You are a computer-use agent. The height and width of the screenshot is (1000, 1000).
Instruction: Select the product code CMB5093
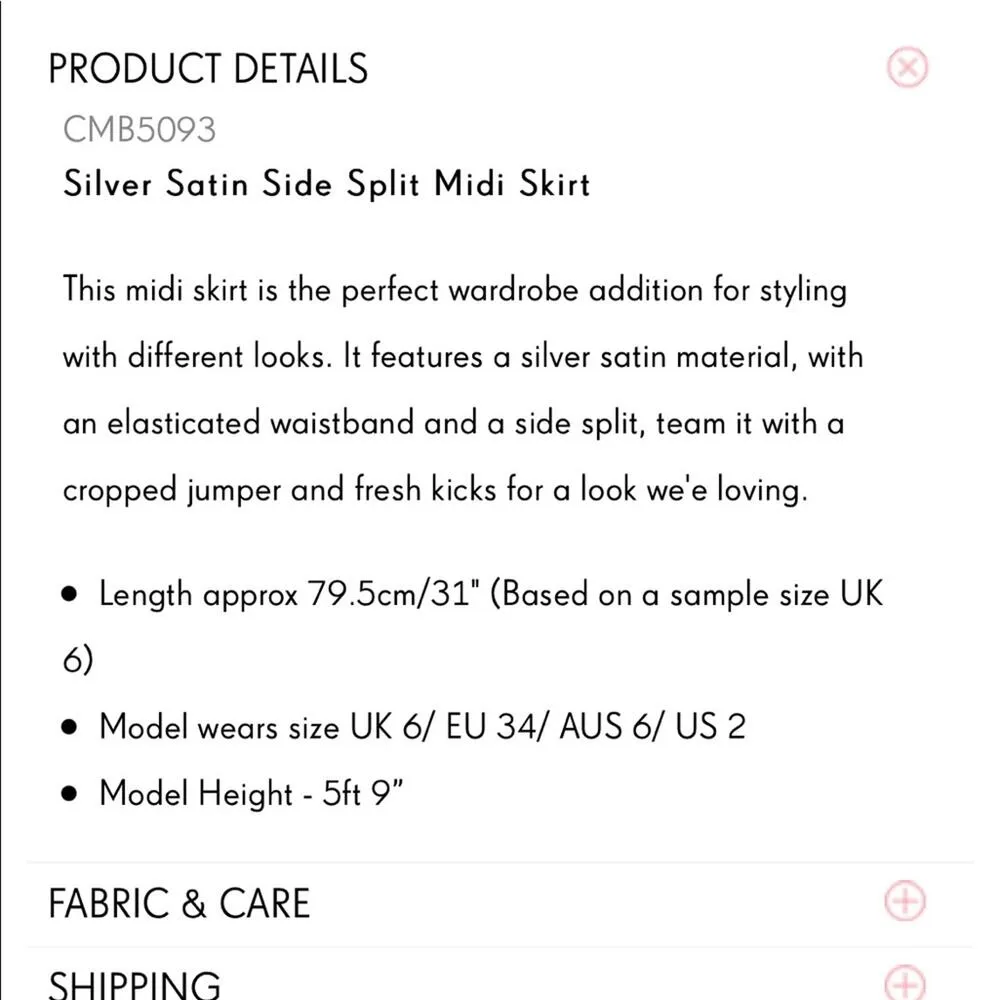click(x=139, y=129)
